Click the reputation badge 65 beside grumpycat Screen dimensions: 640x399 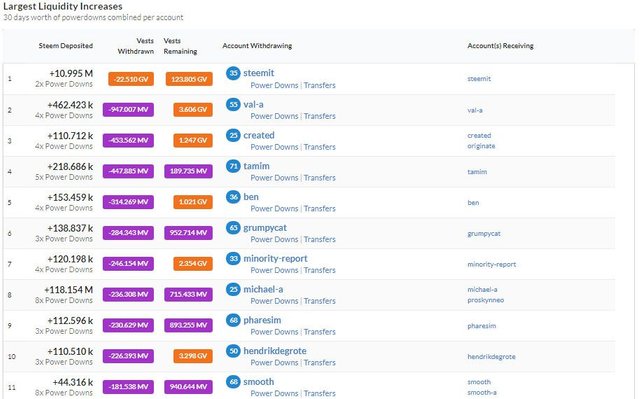point(233,228)
